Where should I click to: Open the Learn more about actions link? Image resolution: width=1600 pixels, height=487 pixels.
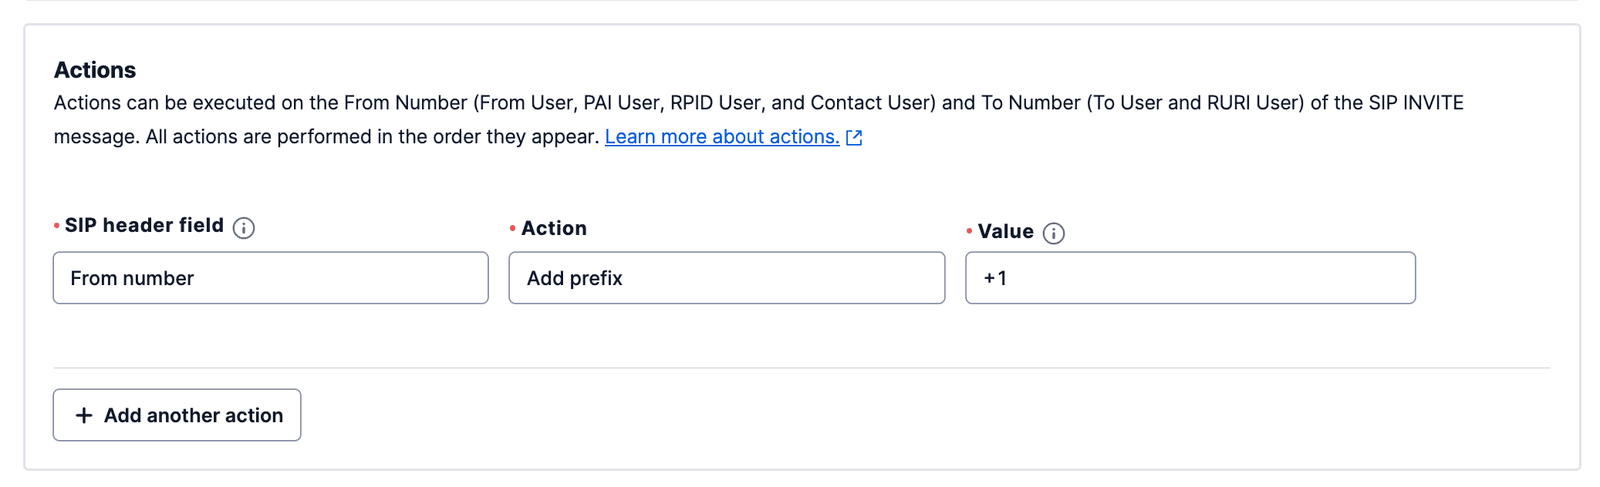(x=722, y=137)
